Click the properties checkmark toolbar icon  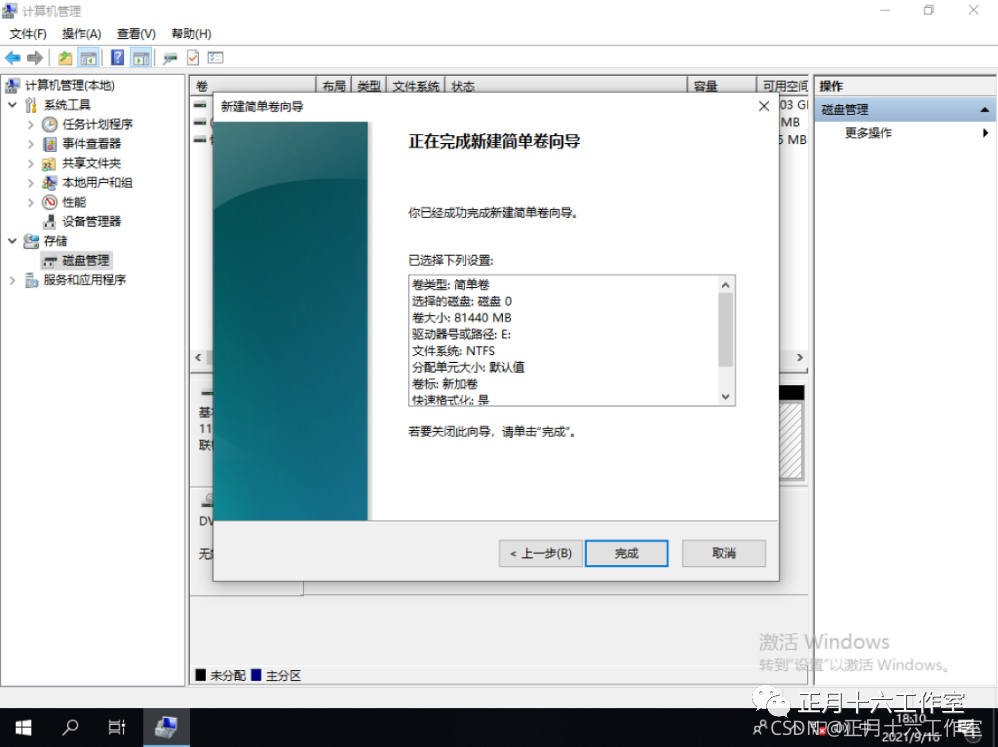tap(193, 57)
